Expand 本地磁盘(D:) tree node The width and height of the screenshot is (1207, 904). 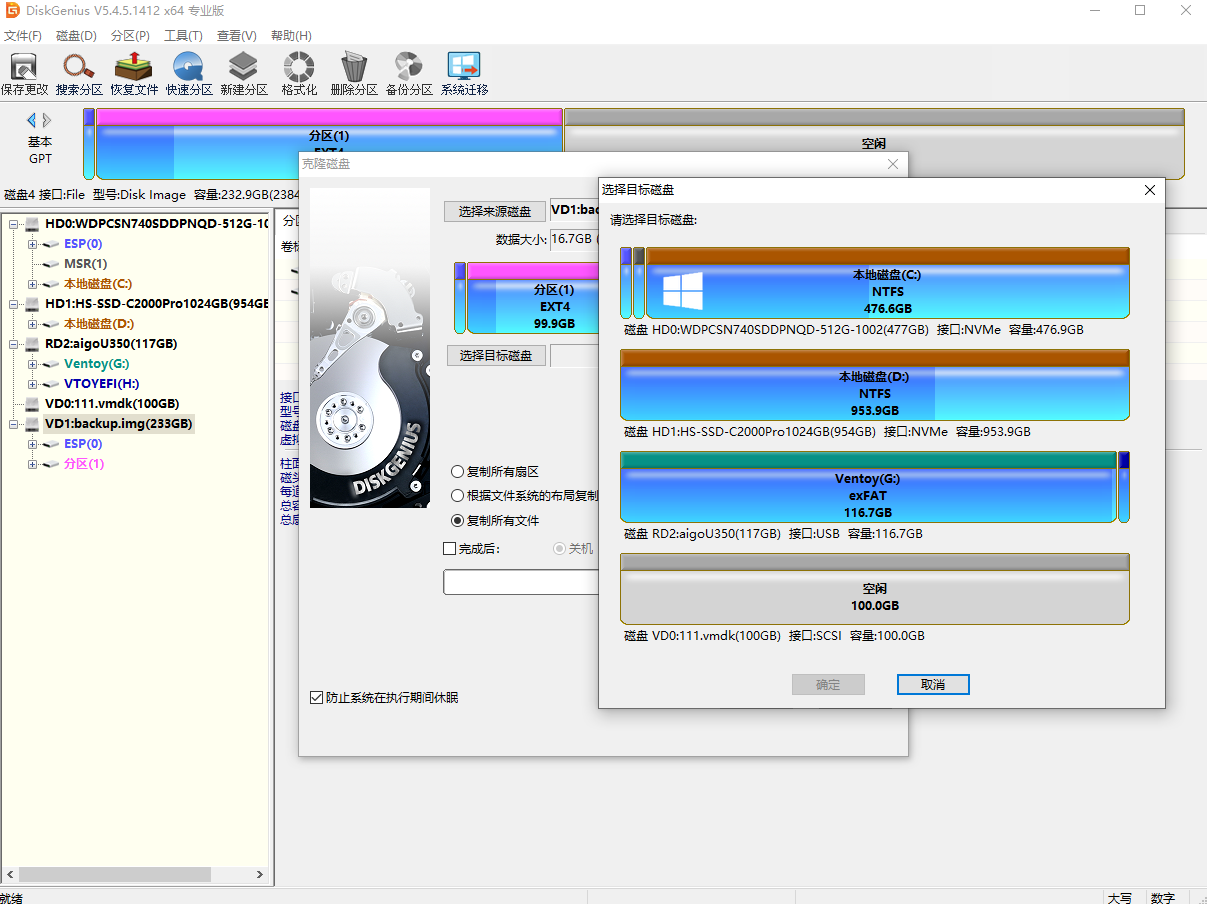point(33,324)
